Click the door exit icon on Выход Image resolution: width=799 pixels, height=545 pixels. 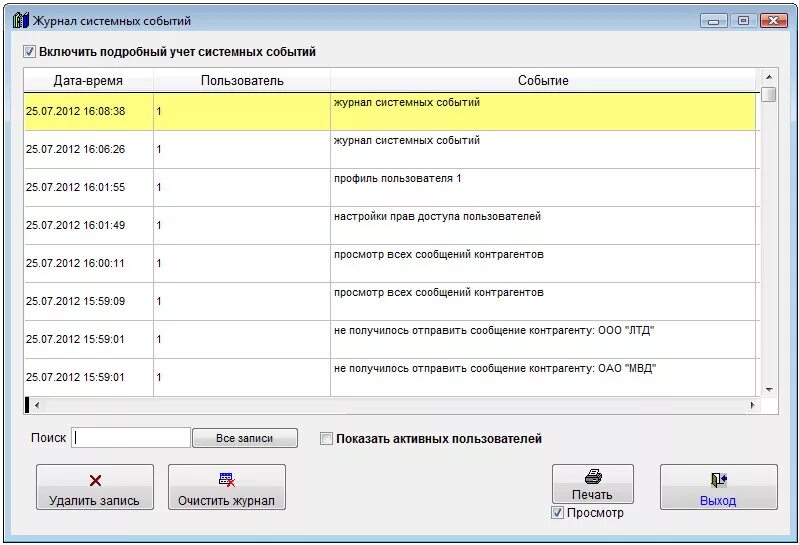pos(718,480)
